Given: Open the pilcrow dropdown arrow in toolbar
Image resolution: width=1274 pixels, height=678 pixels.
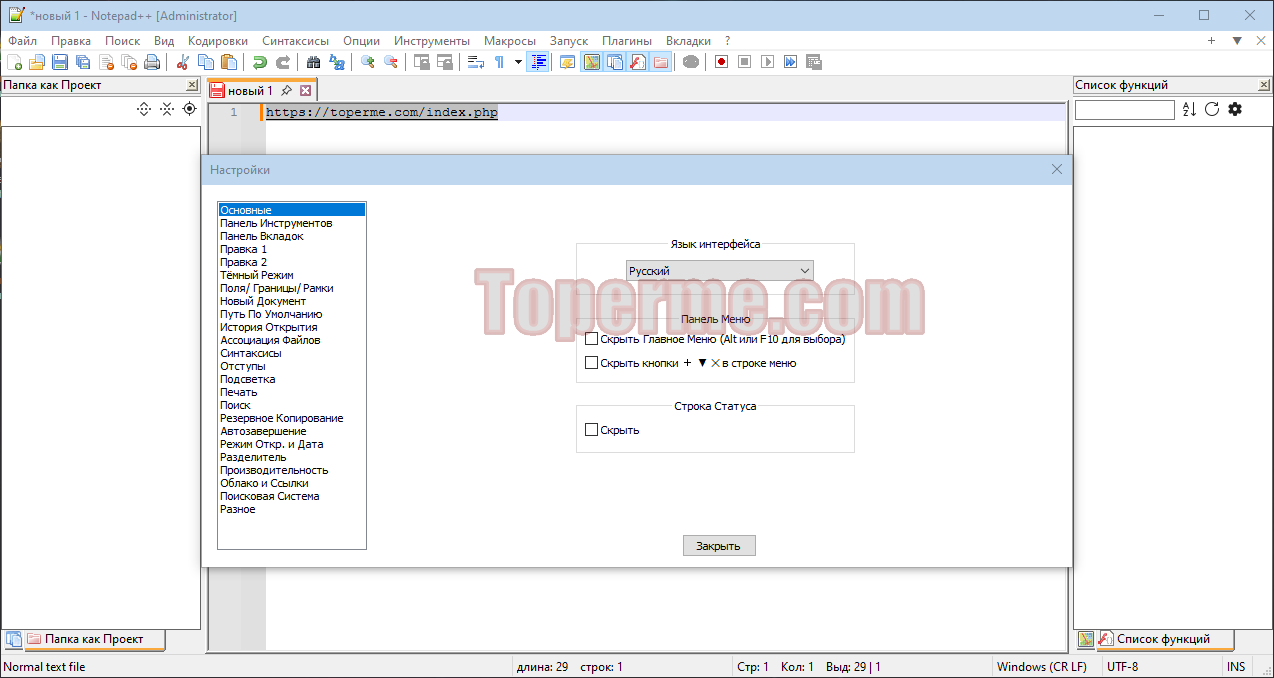Looking at the screenshot, I should 518,62.
